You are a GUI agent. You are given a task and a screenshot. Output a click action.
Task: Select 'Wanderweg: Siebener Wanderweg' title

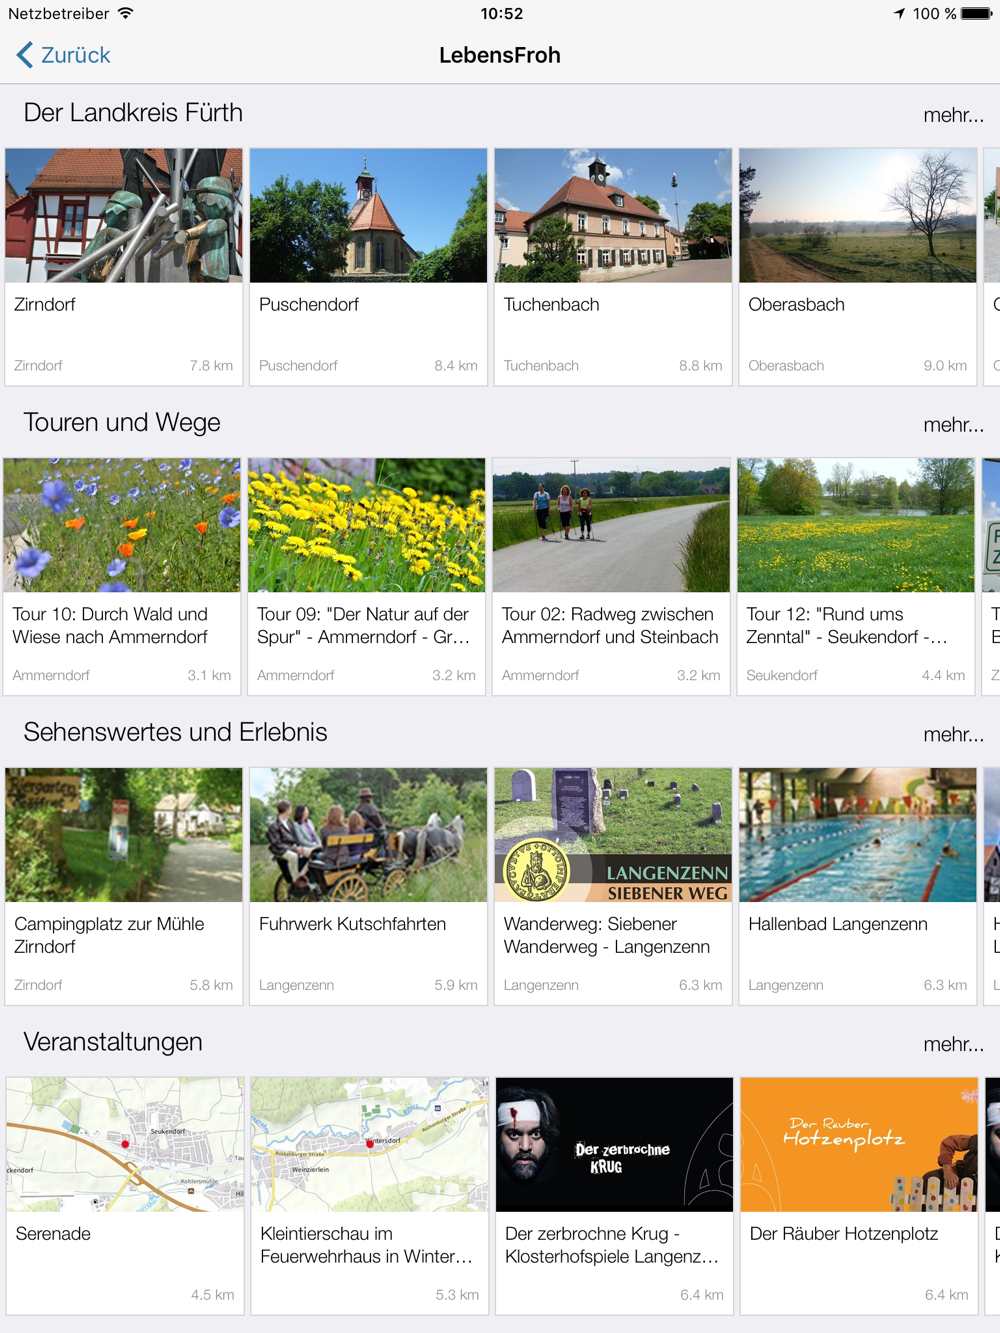(607, 935)
